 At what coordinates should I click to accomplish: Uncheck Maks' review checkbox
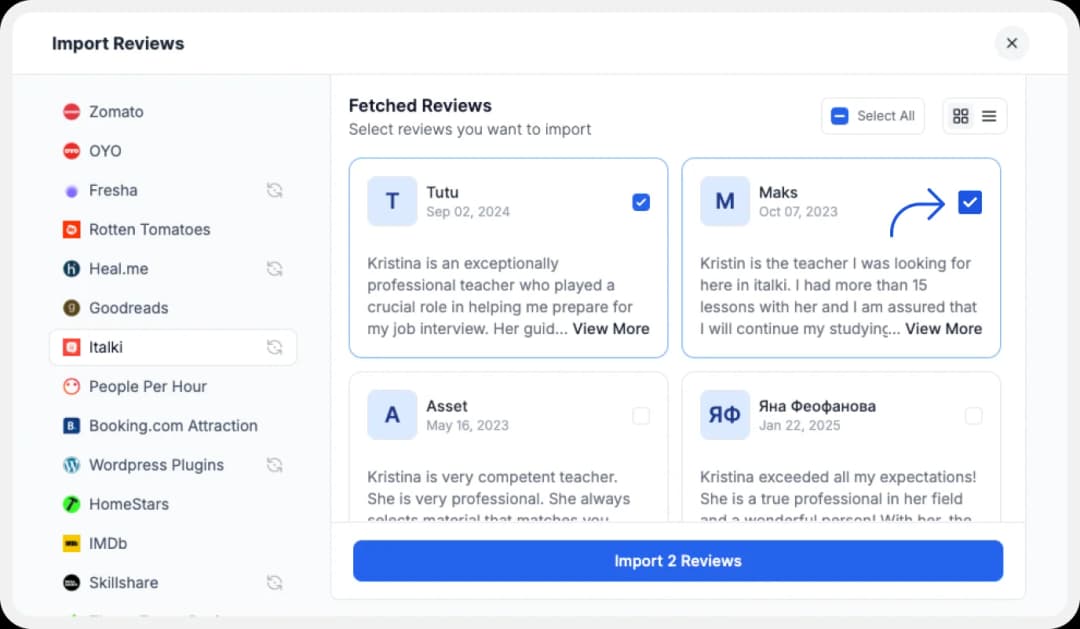coord(970,202)
